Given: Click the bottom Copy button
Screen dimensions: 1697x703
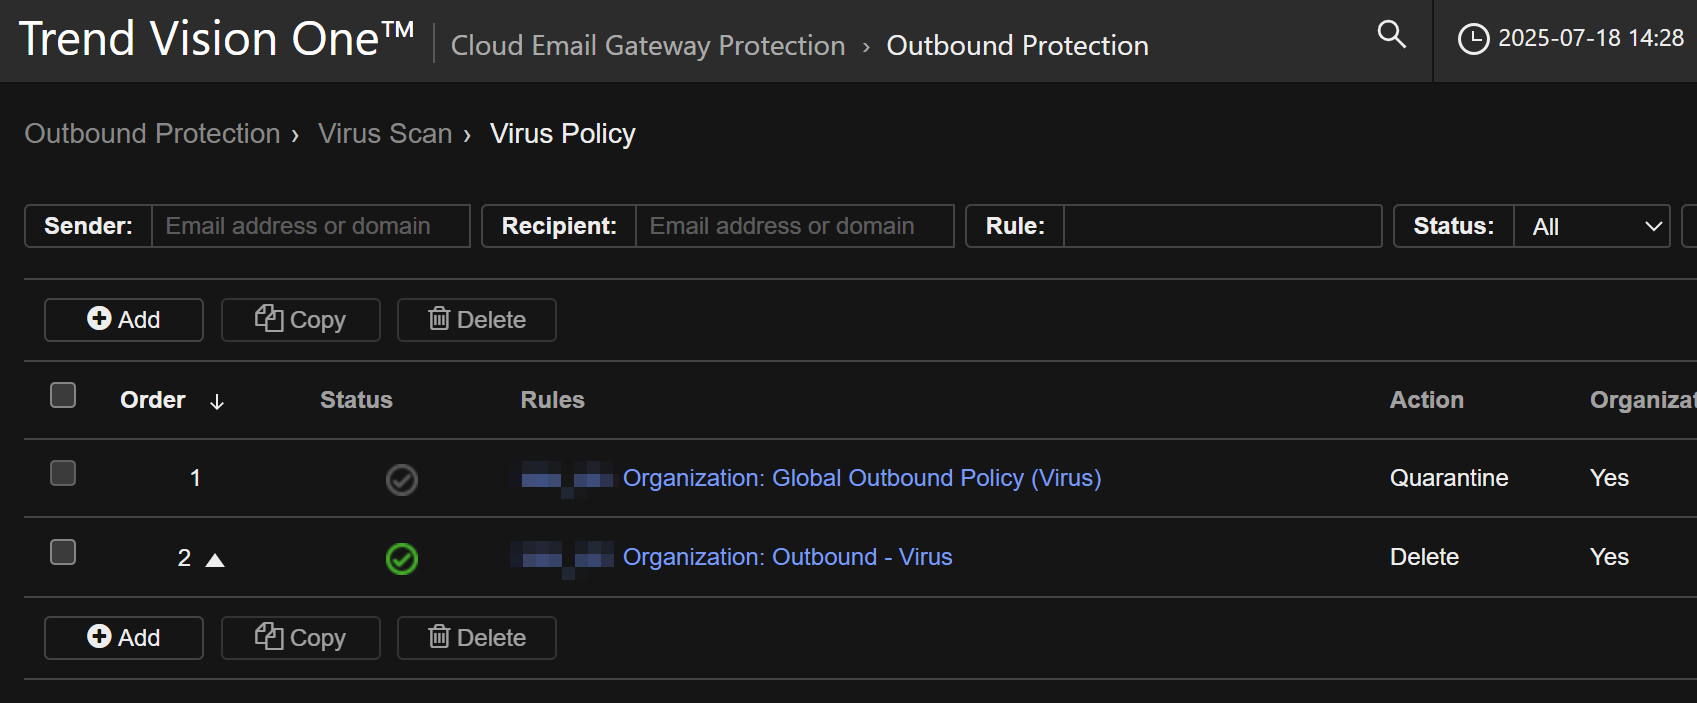Looking at the screenshot, I should click(x=300, y=638).
